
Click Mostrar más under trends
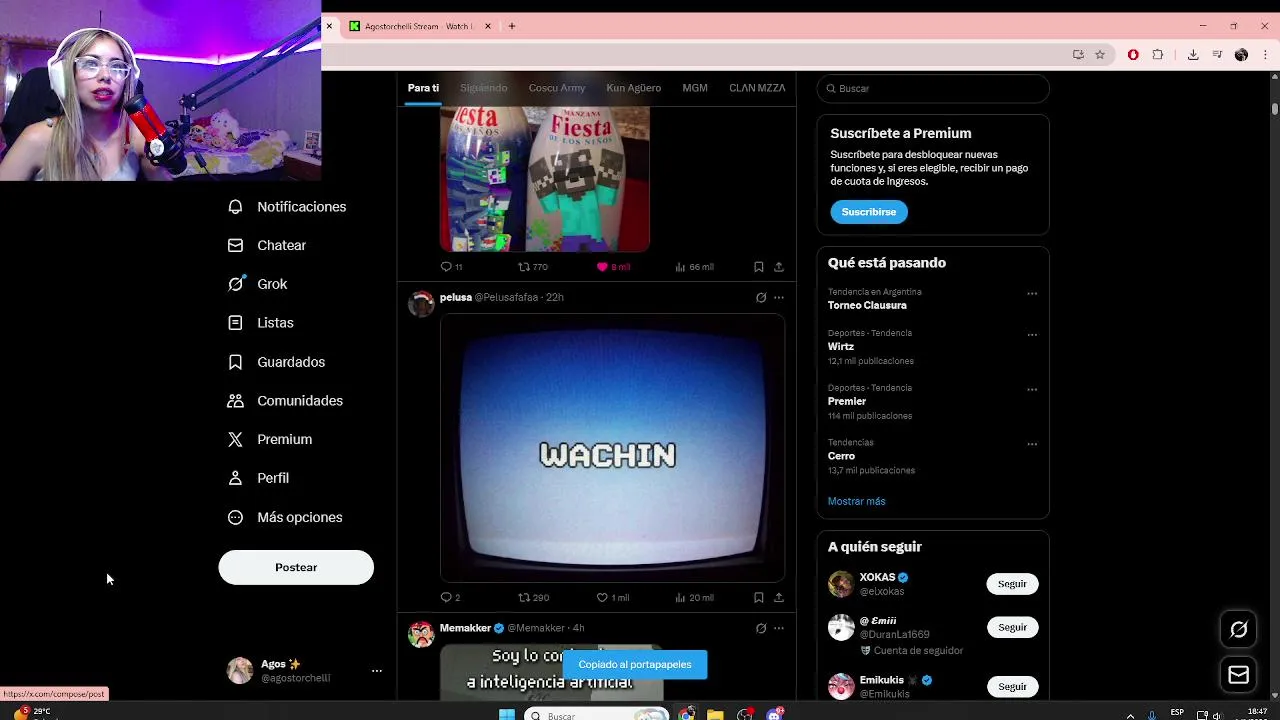tap(857, 501)
